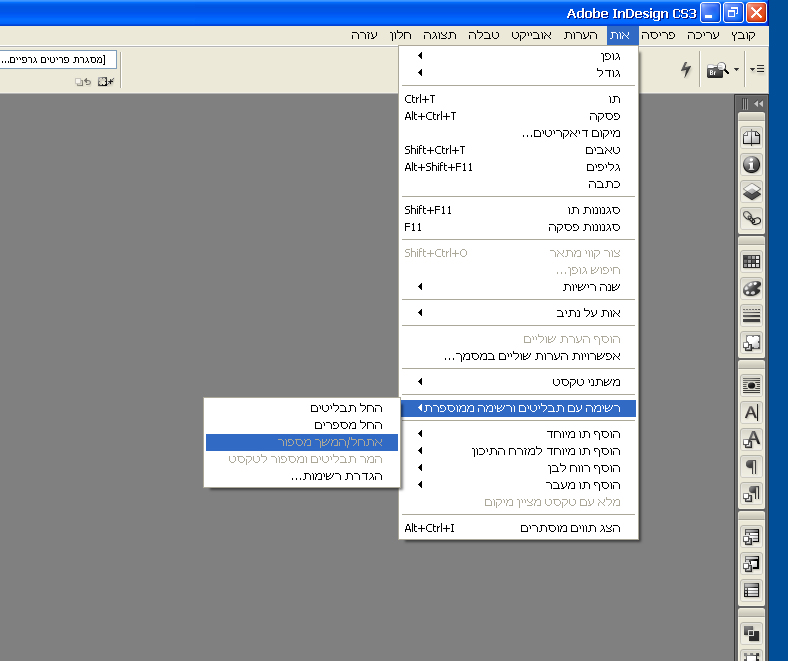Open the Layers panel icon
Viewport: 788px width, 661px height.
coord(751,192)
